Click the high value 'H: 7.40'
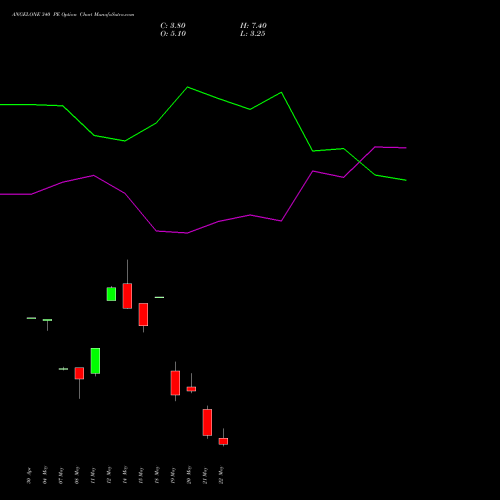The width and height of the screenshot is (500, 500). (x=253, y=26)
